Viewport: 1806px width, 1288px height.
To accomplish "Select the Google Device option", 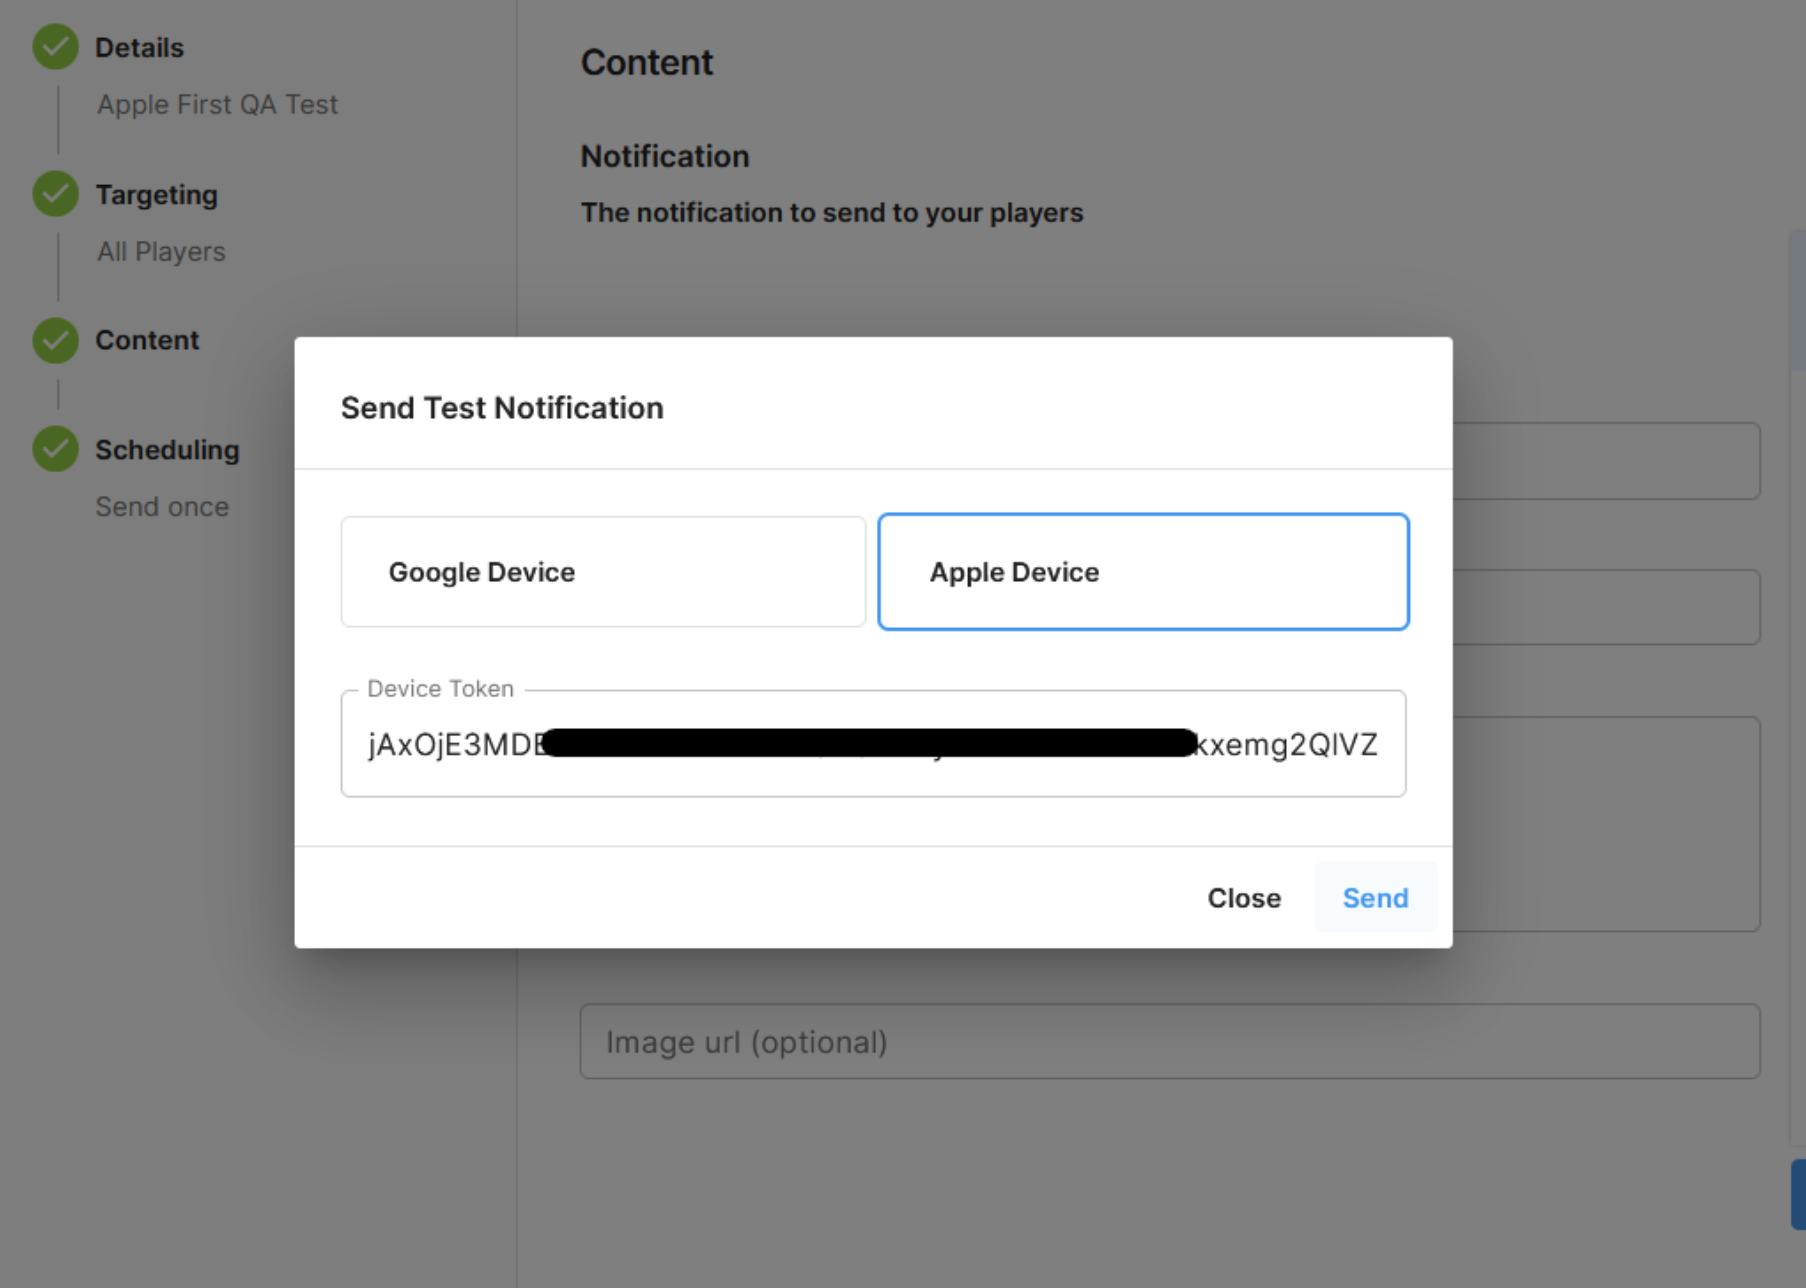I will pos(603,572).
